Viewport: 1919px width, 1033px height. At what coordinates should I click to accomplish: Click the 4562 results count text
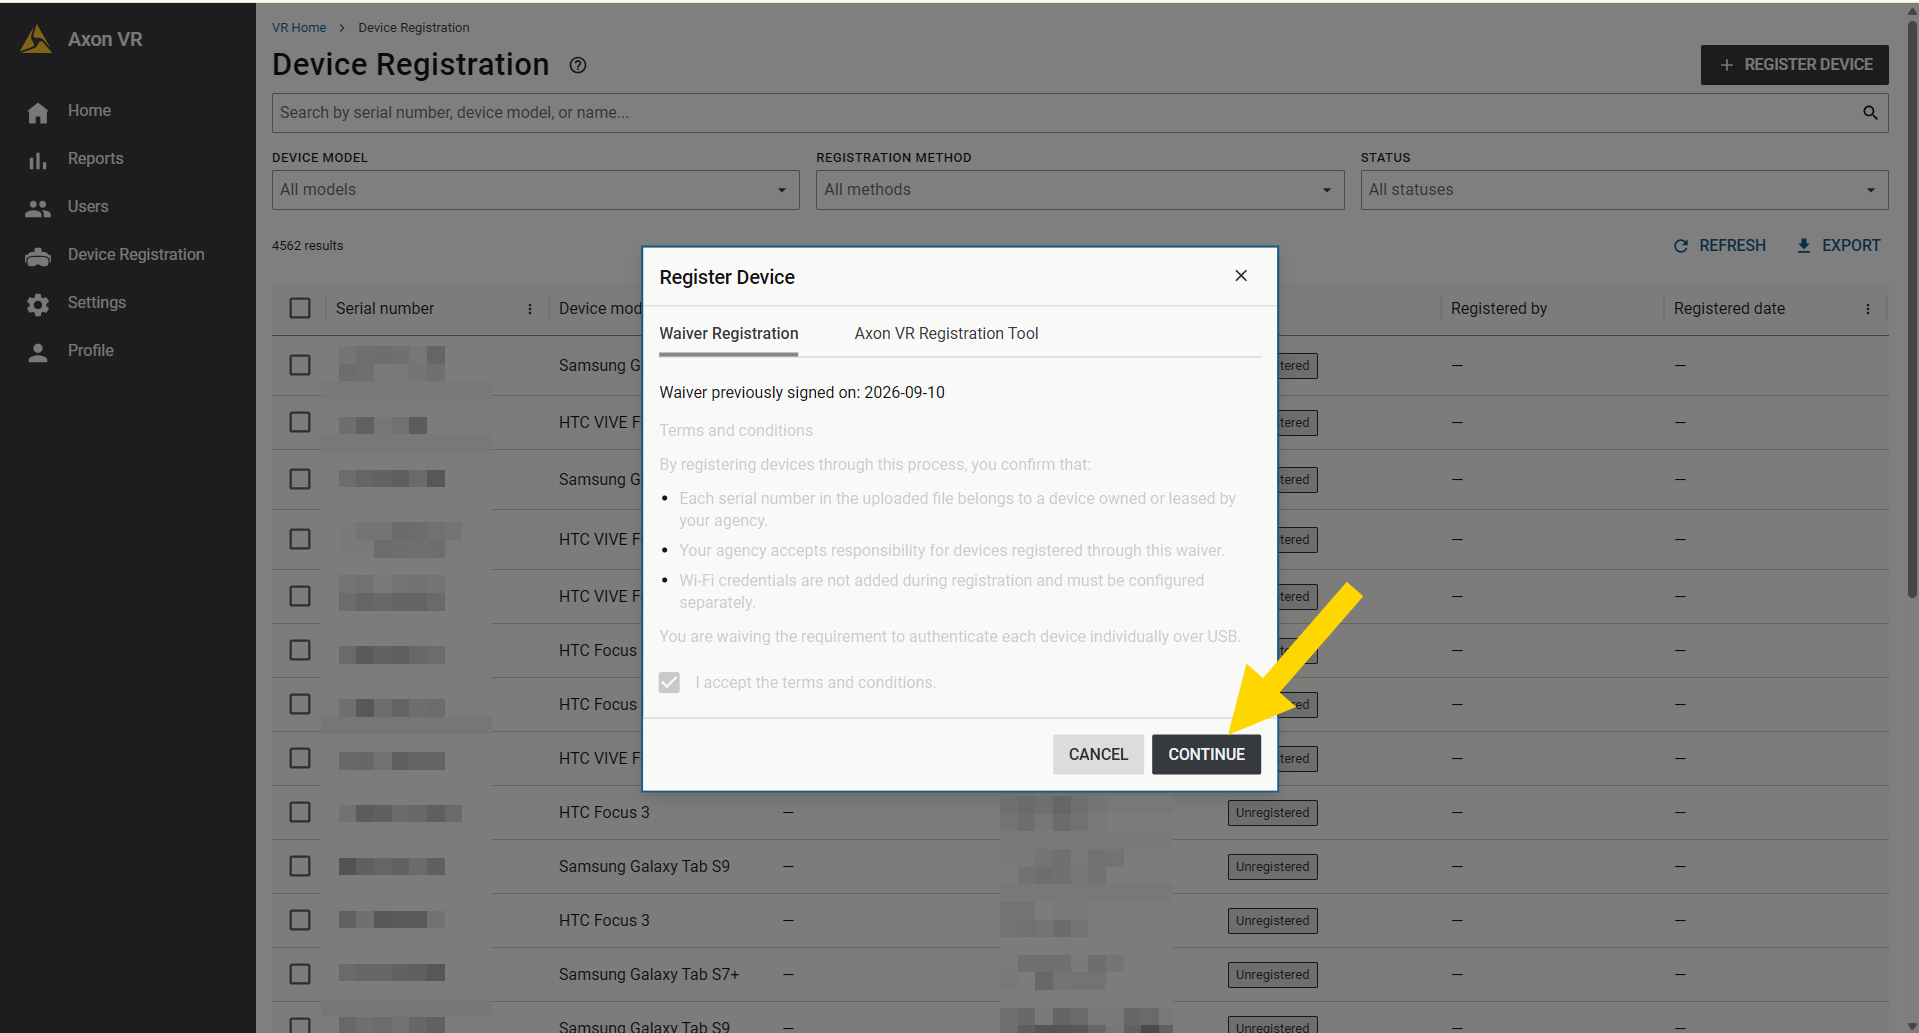pos(308,246)
